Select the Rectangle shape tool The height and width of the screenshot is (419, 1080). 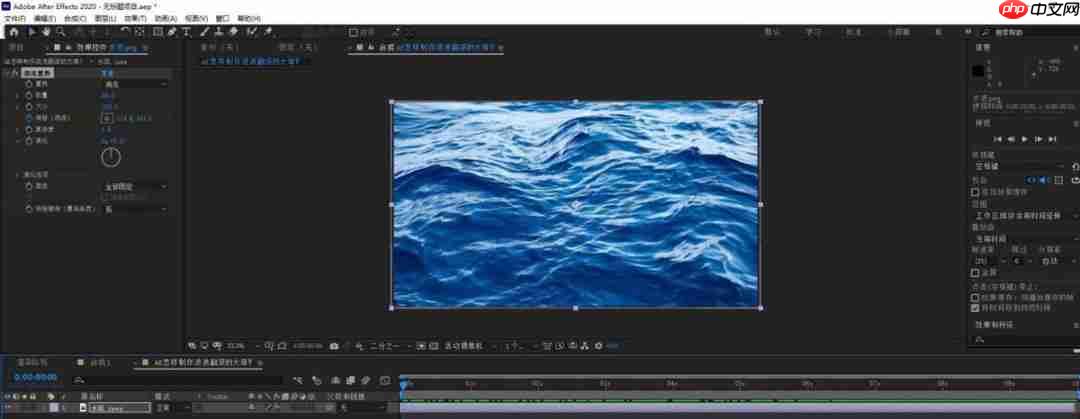click(x=157, y=32)
